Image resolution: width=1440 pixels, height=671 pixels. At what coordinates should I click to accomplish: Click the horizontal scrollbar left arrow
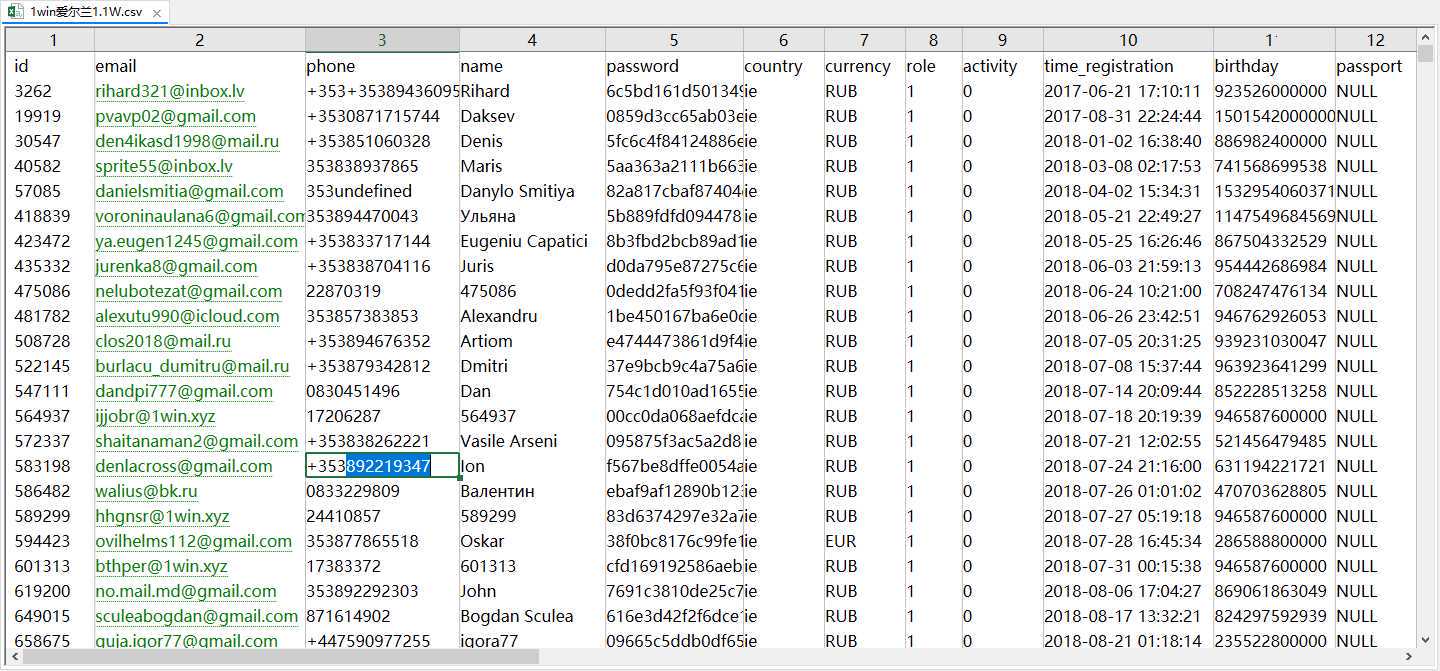click(14, 657)
